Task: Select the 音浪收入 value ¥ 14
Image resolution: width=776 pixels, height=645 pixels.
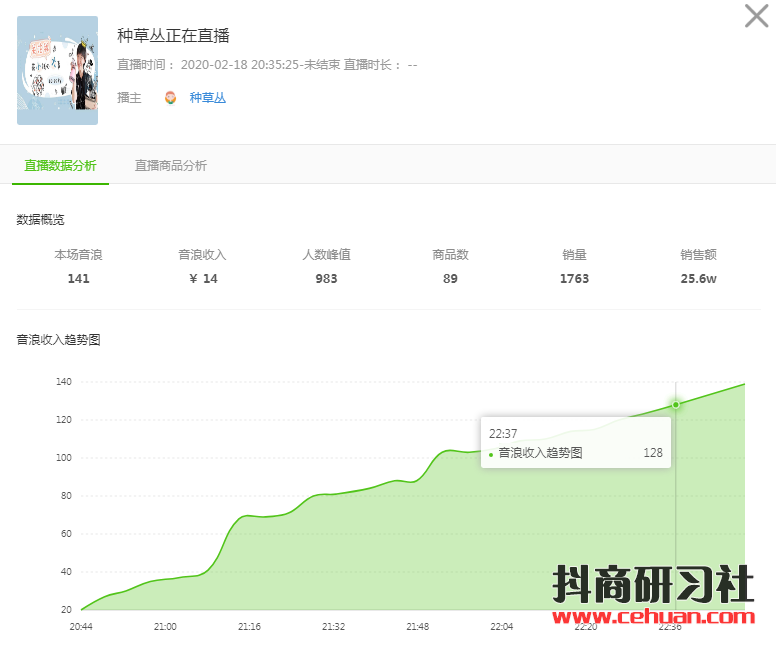Action: (203, 279)
